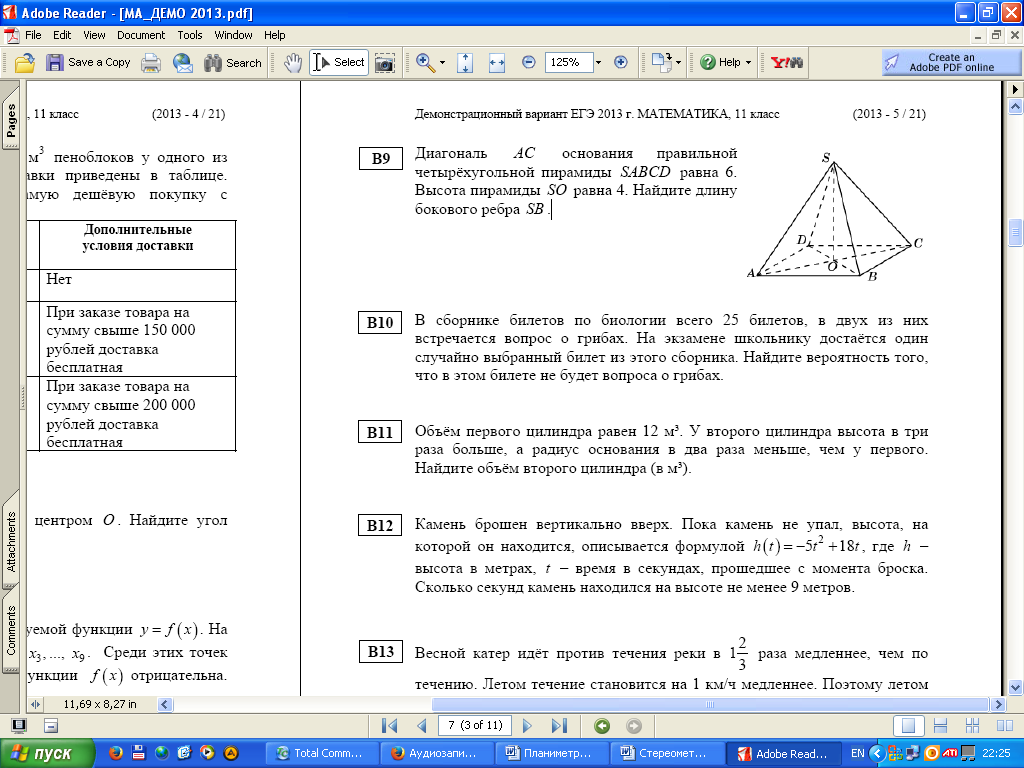The height and width of the screenshot is (768, 1024).
Task: Open the Attachments side panel tab
Action: pos(10,541)
